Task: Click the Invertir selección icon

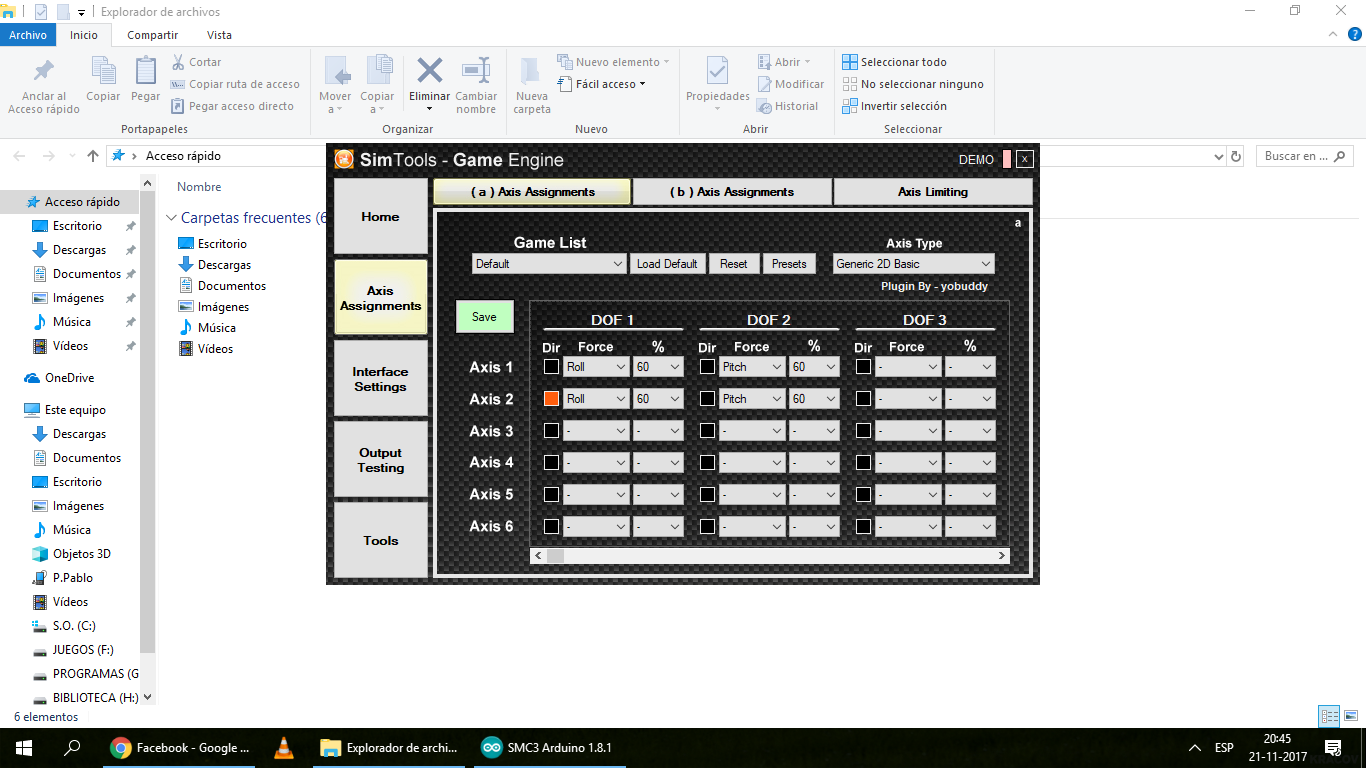Action: click(850, 106)
